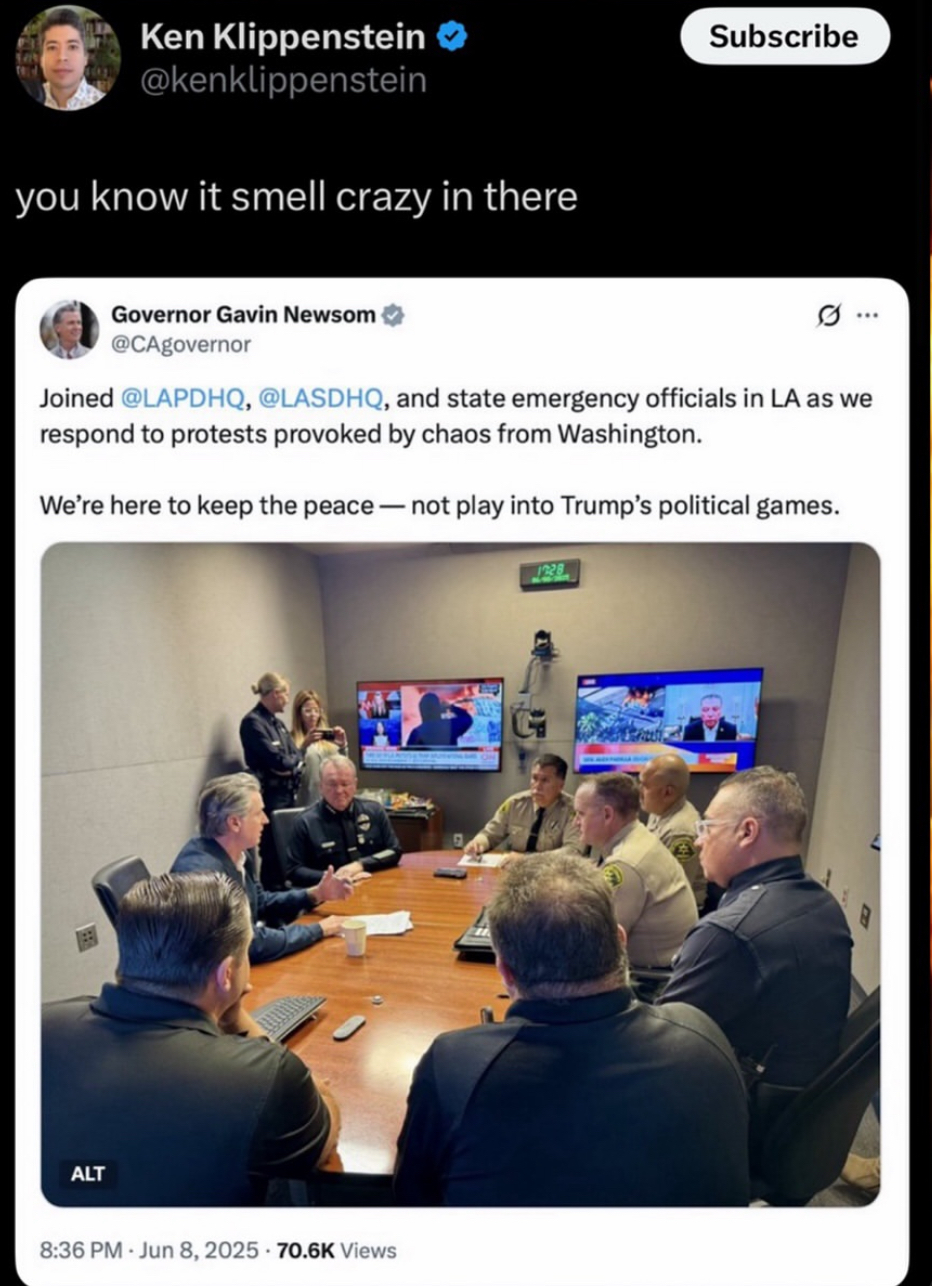
Task: Click the Grok slash-circle icon
Action: (x=827, y=318)
